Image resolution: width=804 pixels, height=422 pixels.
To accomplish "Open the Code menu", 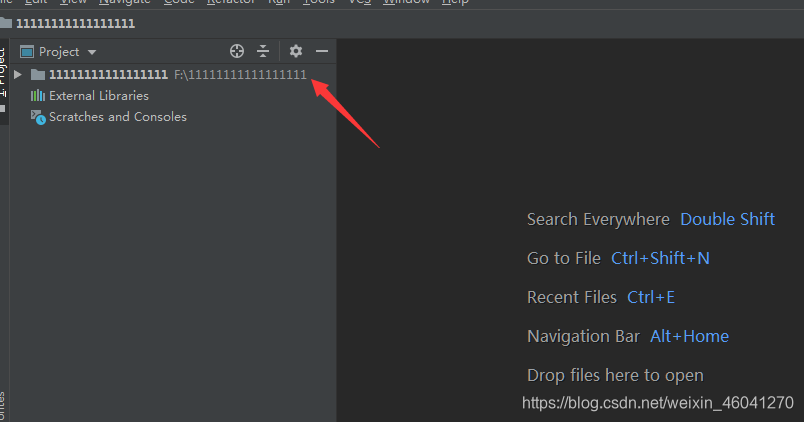I will click(x=179, y=2).
